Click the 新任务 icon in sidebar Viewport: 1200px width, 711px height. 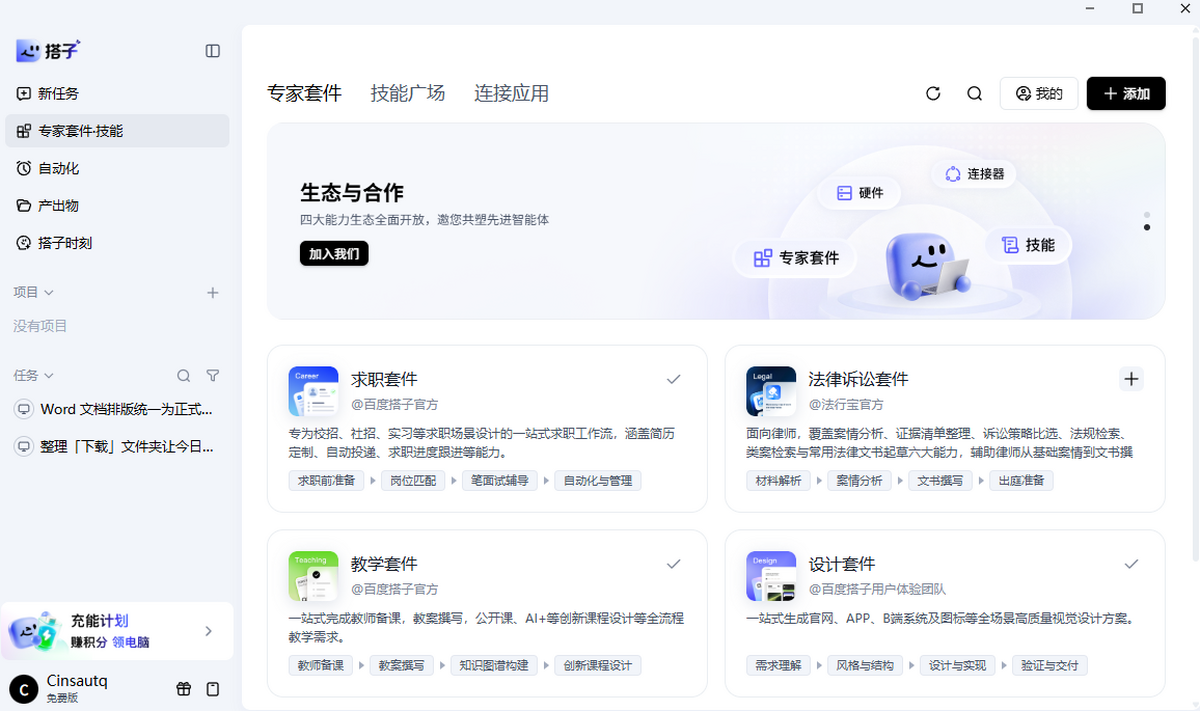(x=24, y=93)
